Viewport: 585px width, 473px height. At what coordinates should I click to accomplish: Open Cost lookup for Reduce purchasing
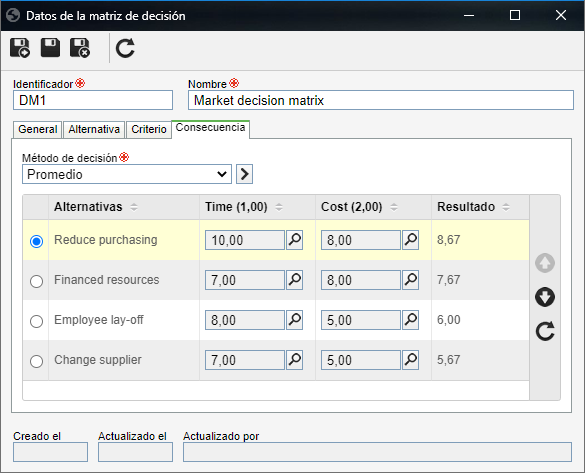(x=410, y=240)
